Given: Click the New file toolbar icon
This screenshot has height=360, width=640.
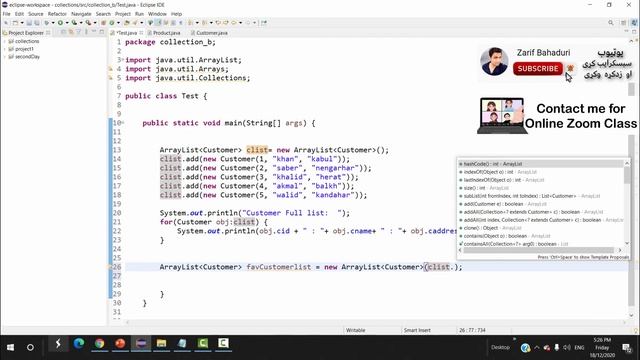Looking at the screenshot, I should click(15, 23).
